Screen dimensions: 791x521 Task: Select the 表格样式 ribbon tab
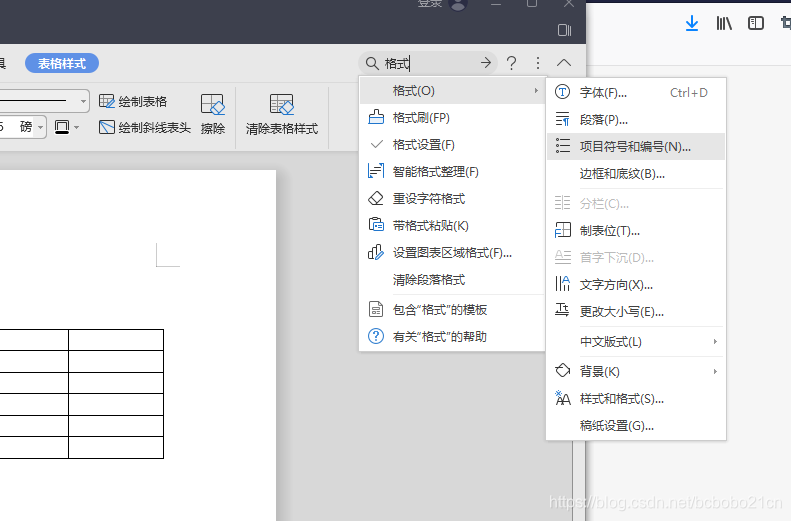pos(62,64)
